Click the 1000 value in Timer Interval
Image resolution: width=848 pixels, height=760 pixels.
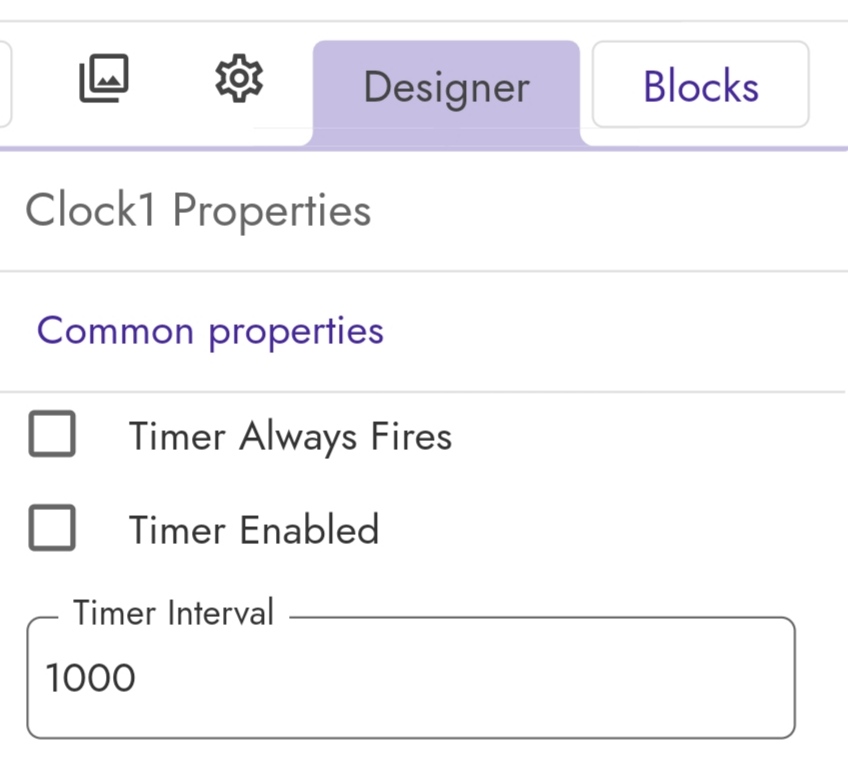point(90,677)
